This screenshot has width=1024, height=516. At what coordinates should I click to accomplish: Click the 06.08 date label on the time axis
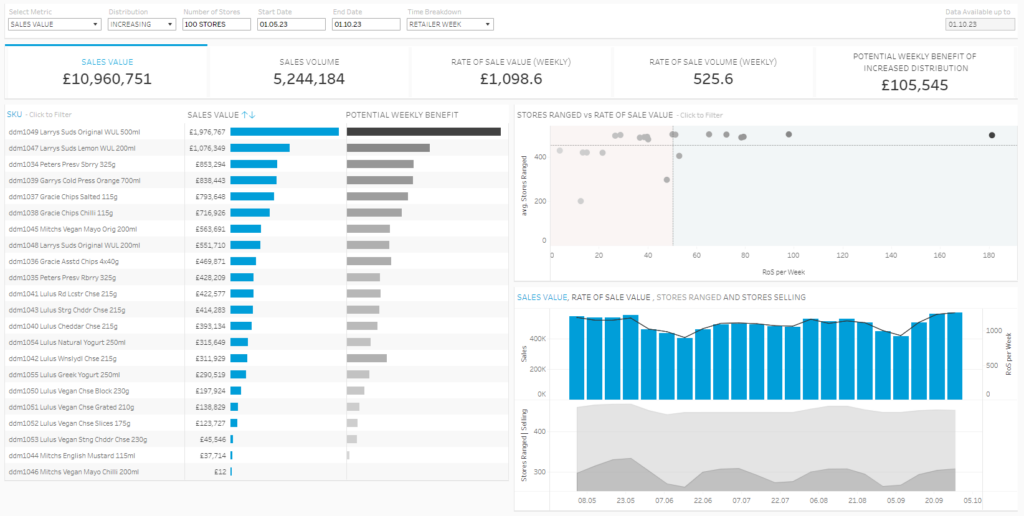818,500
